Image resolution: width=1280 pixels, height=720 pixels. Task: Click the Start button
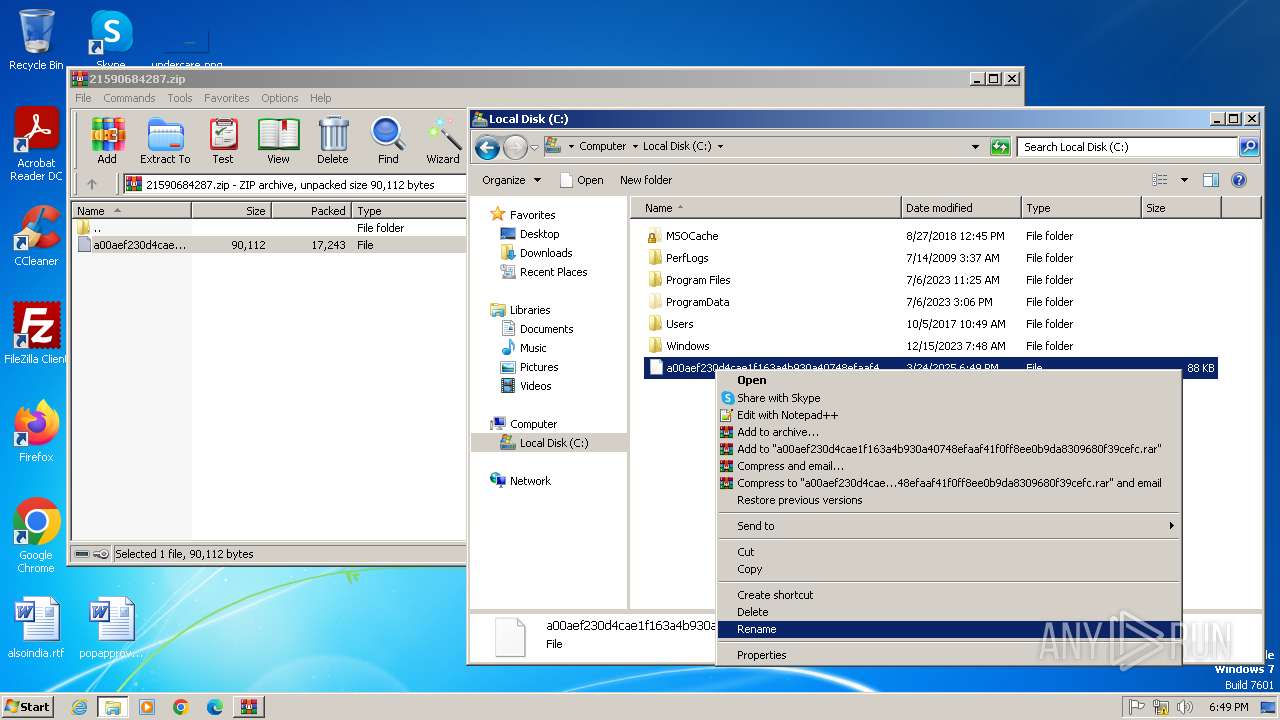pos(27,707)
